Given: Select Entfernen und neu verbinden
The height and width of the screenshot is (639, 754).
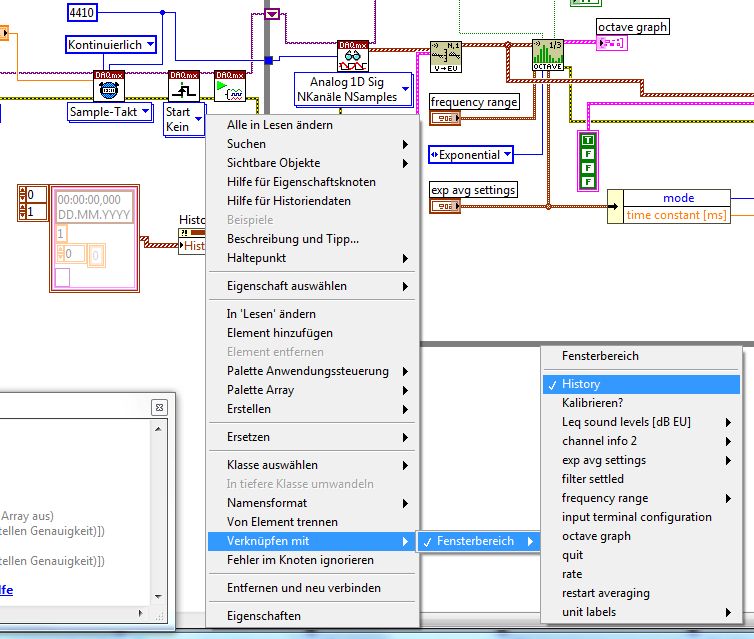Looking at the screenshot, I should (312, 588).
